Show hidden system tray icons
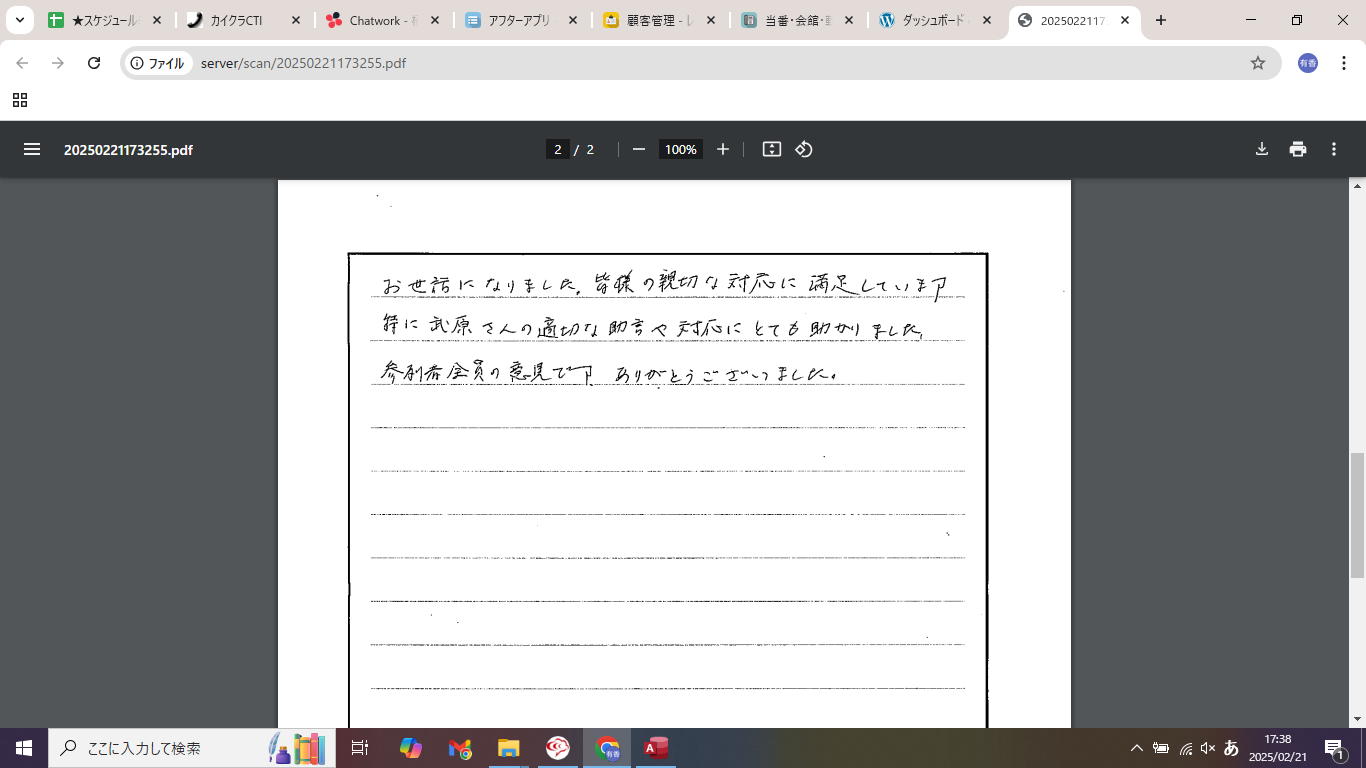Viewport: 1366px width, 768px height. (x=1136, y=748)
